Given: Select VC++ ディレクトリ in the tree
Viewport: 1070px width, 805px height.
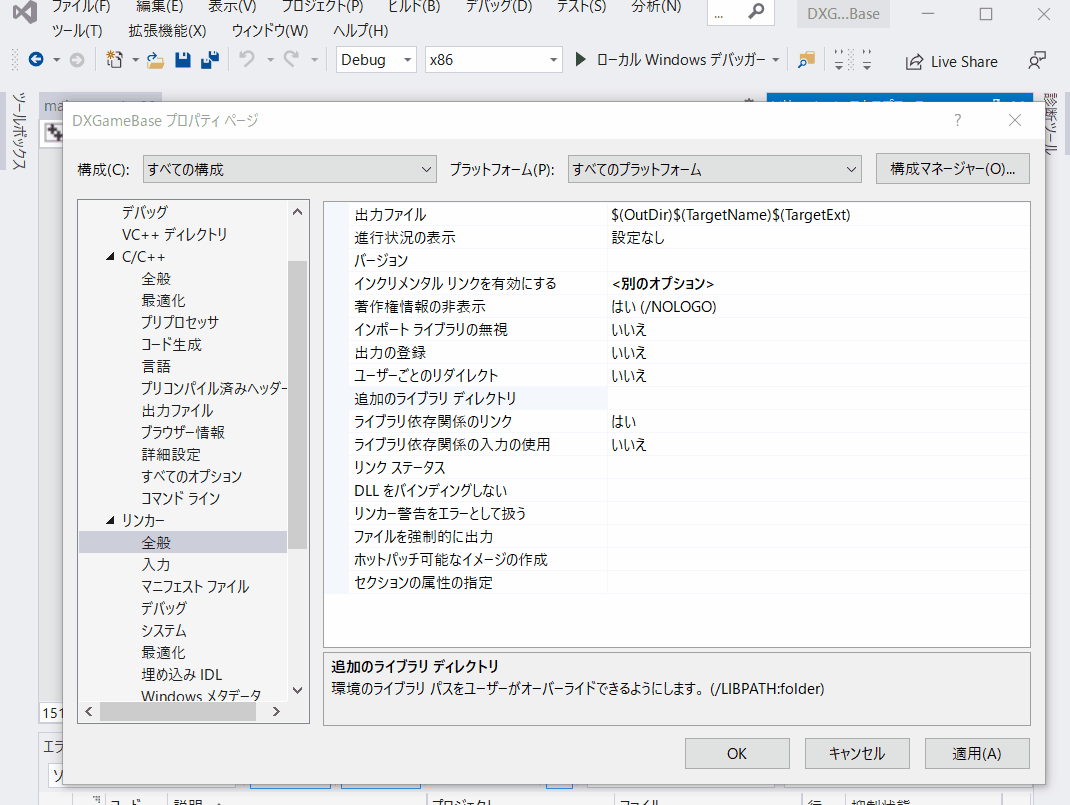Looking at the screenshot, I should [x=175, y=235].
